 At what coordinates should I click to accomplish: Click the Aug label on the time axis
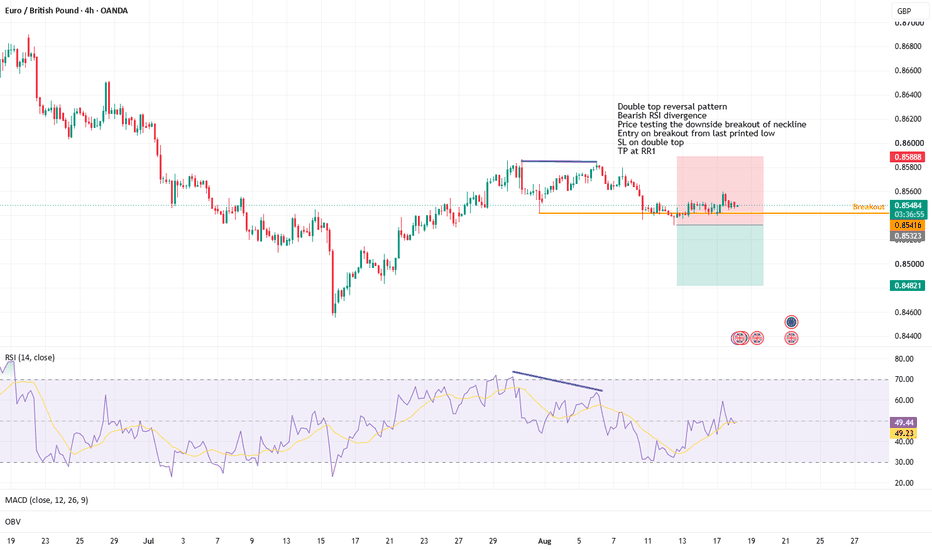point(544,541)
